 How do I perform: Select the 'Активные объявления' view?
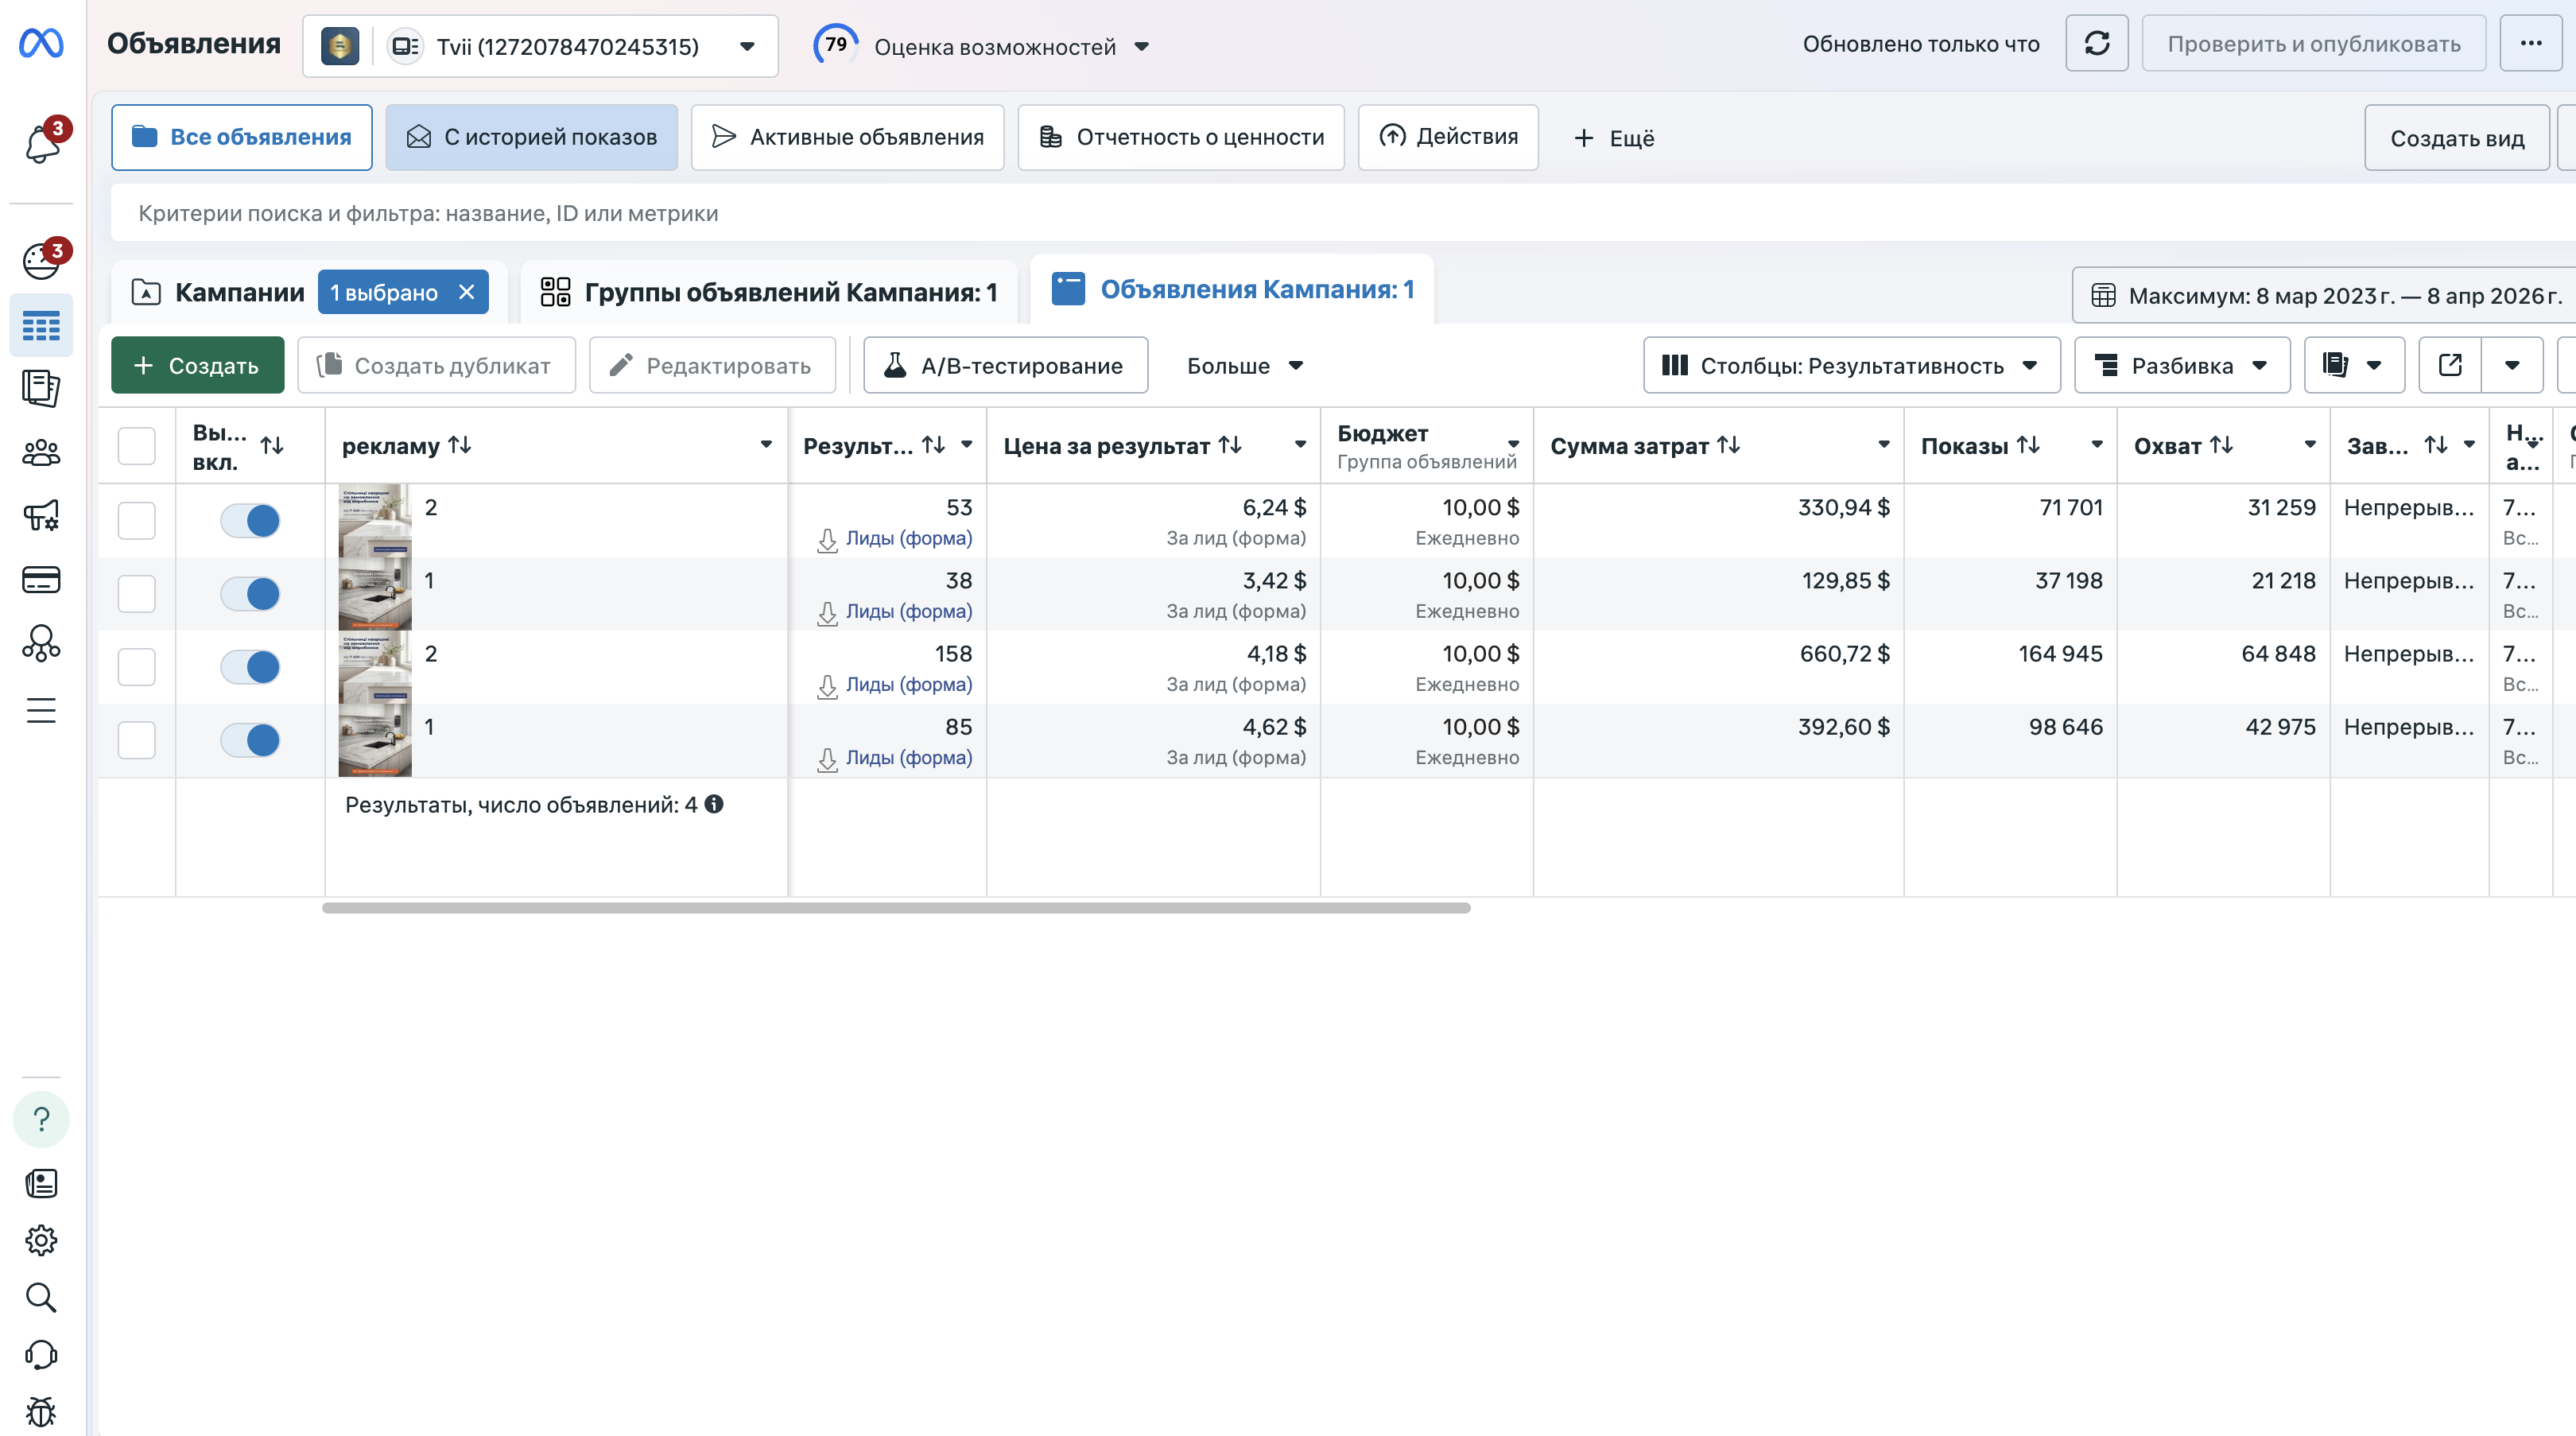(x=847, y=137)
